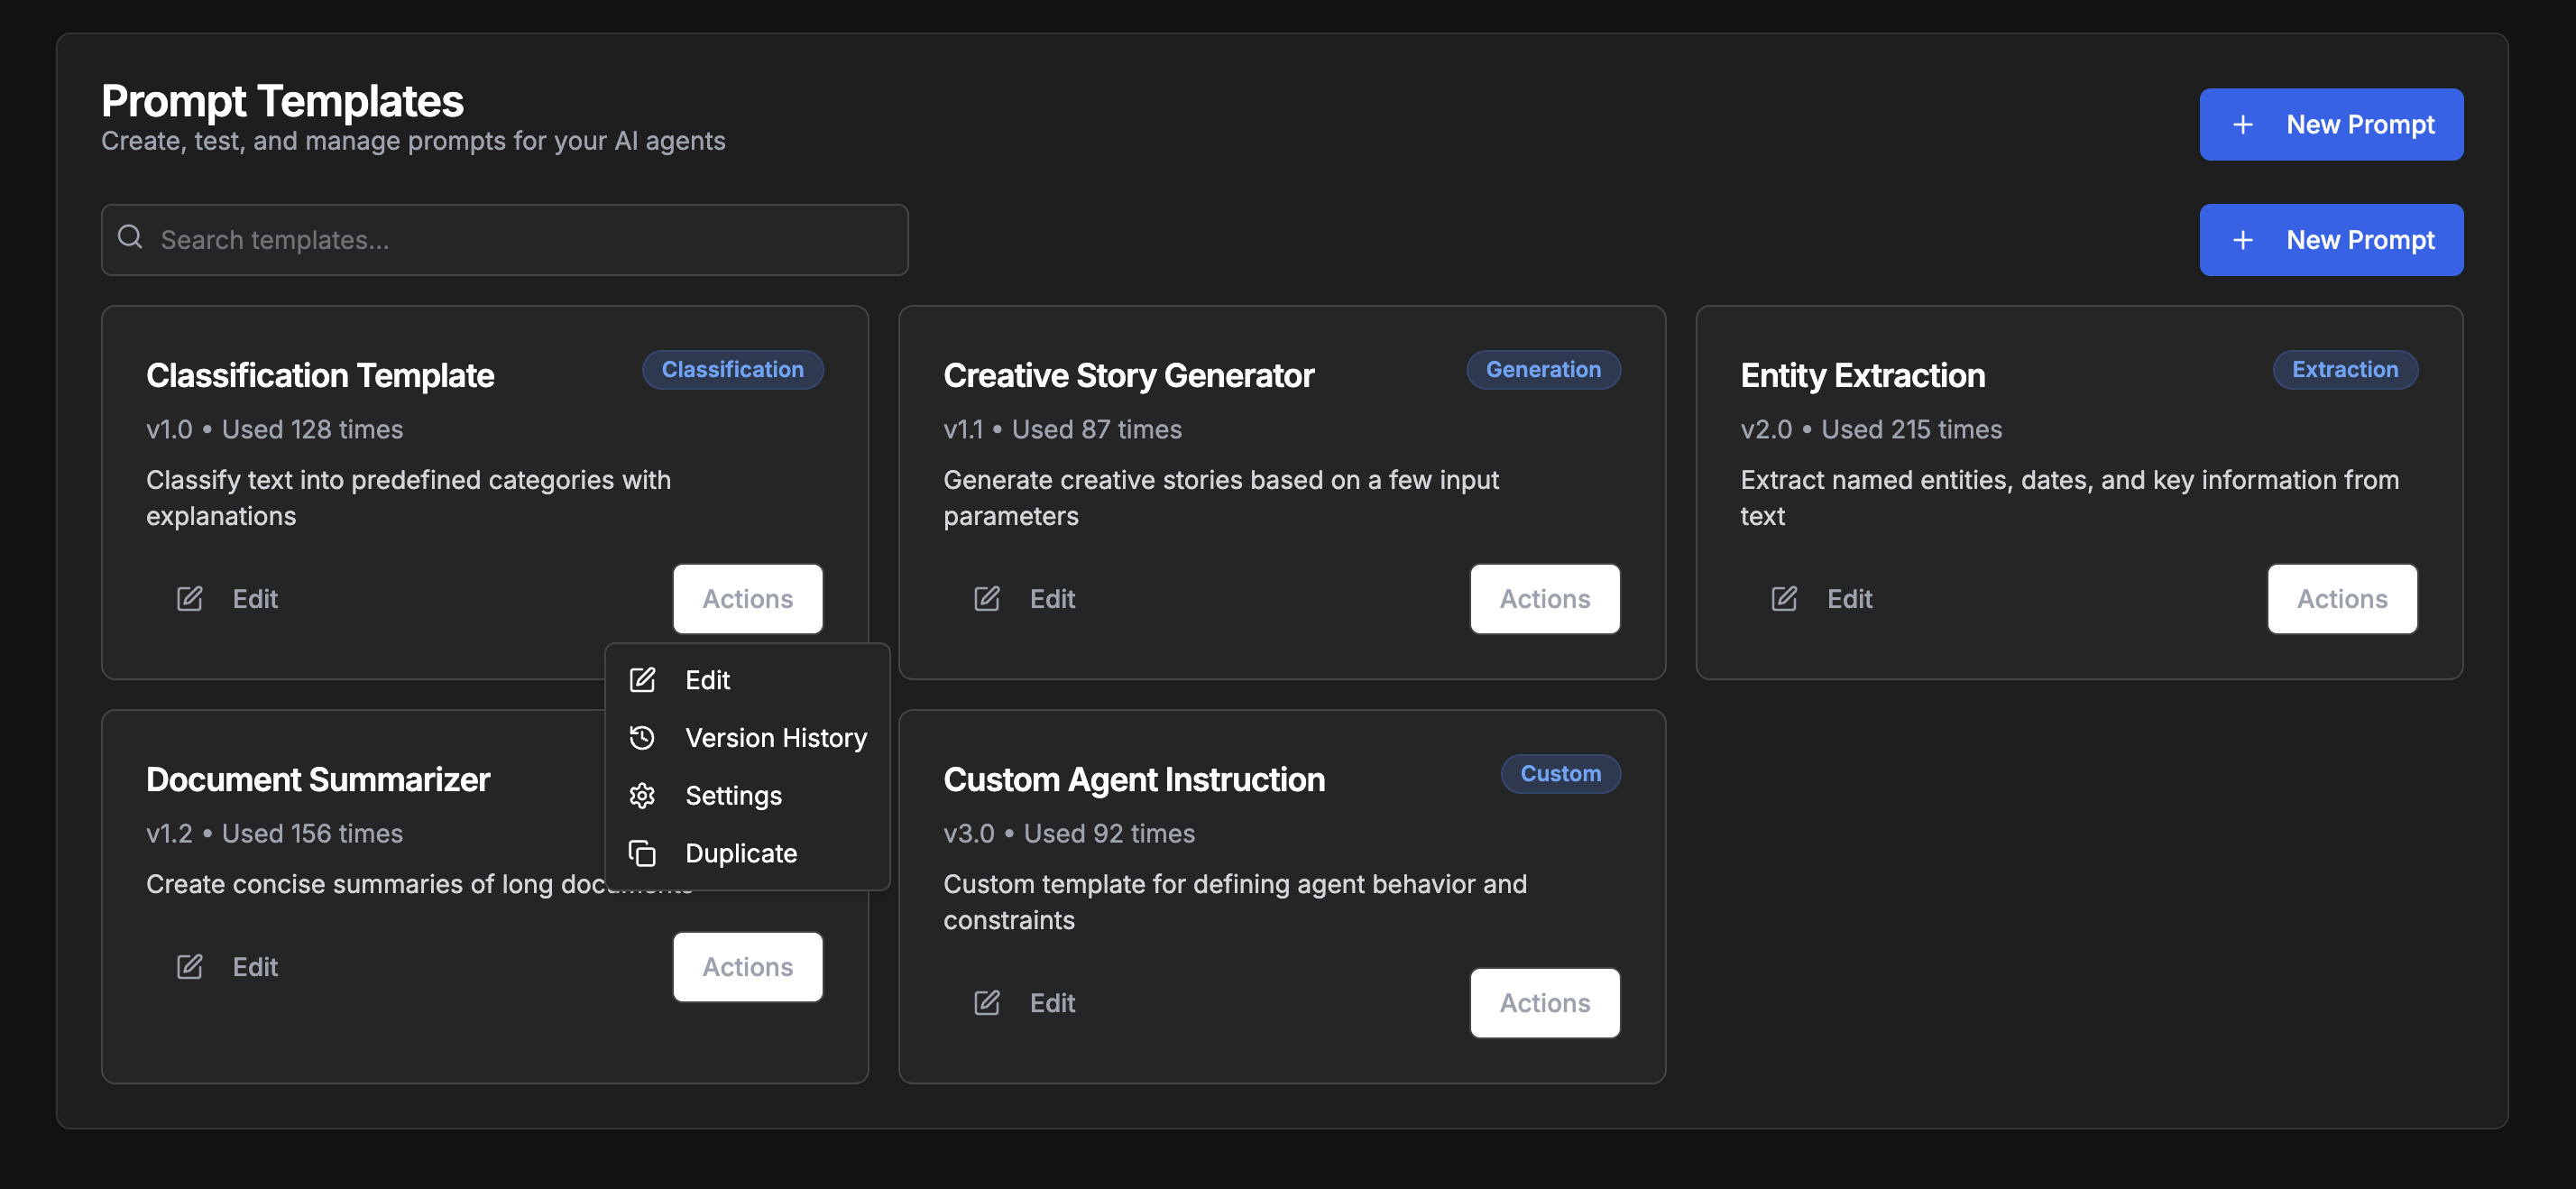Screen dimensions: 2576x1189
Task: Expand Actions menu for Custom Agent Instruction
Action: click(x=1544, y=1003)
